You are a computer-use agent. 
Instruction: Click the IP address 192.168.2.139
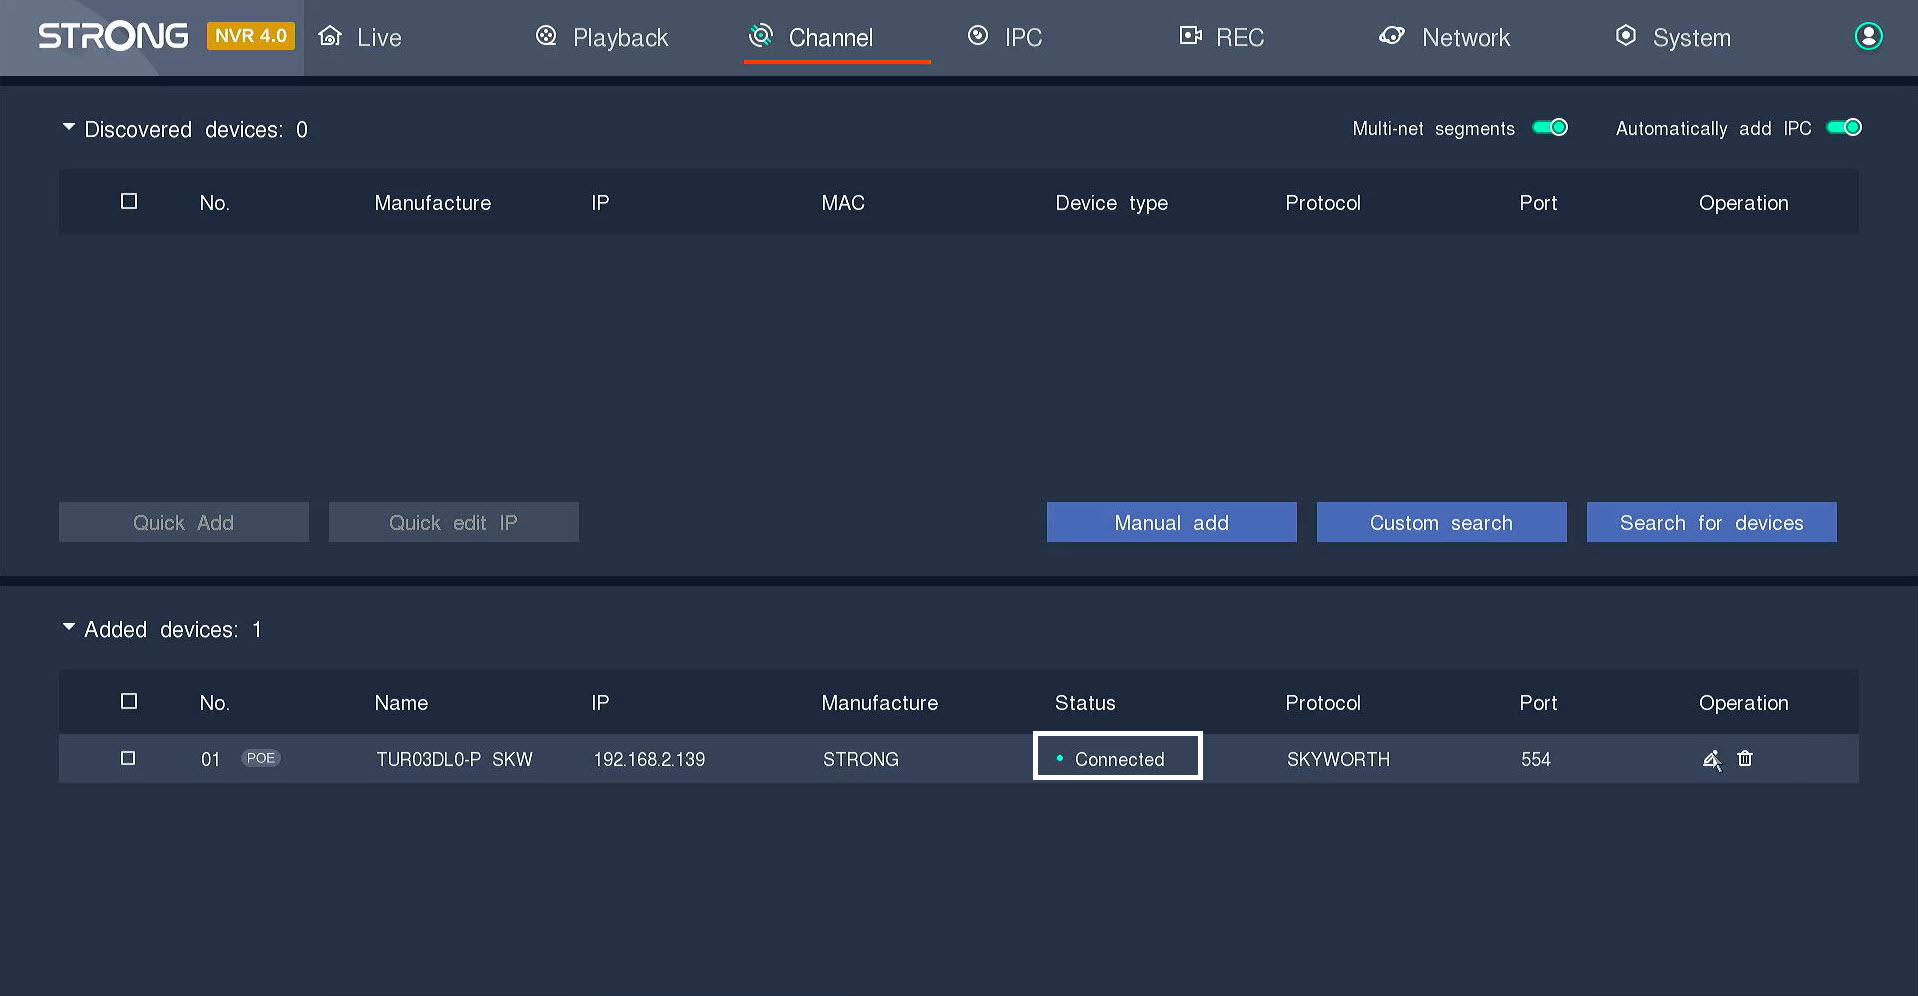coord(649,759)
